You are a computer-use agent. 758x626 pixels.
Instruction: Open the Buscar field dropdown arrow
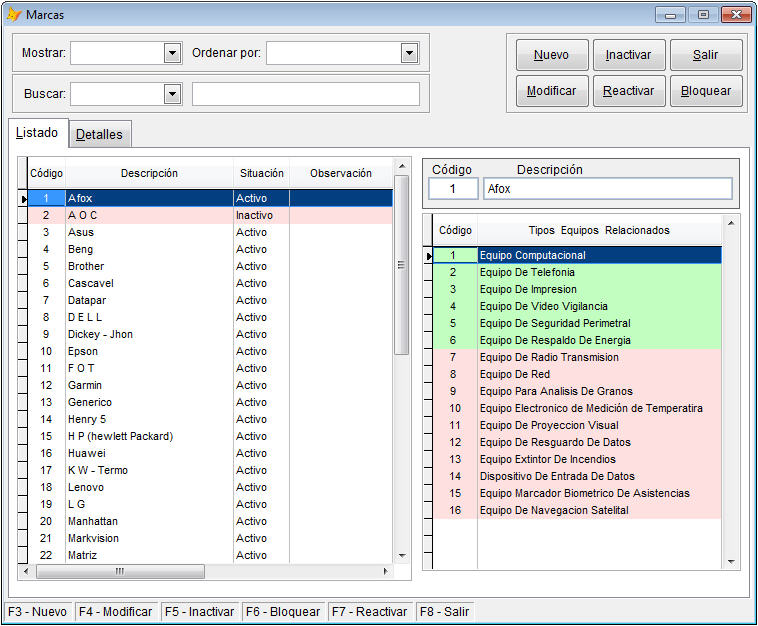tap(172, 94)
